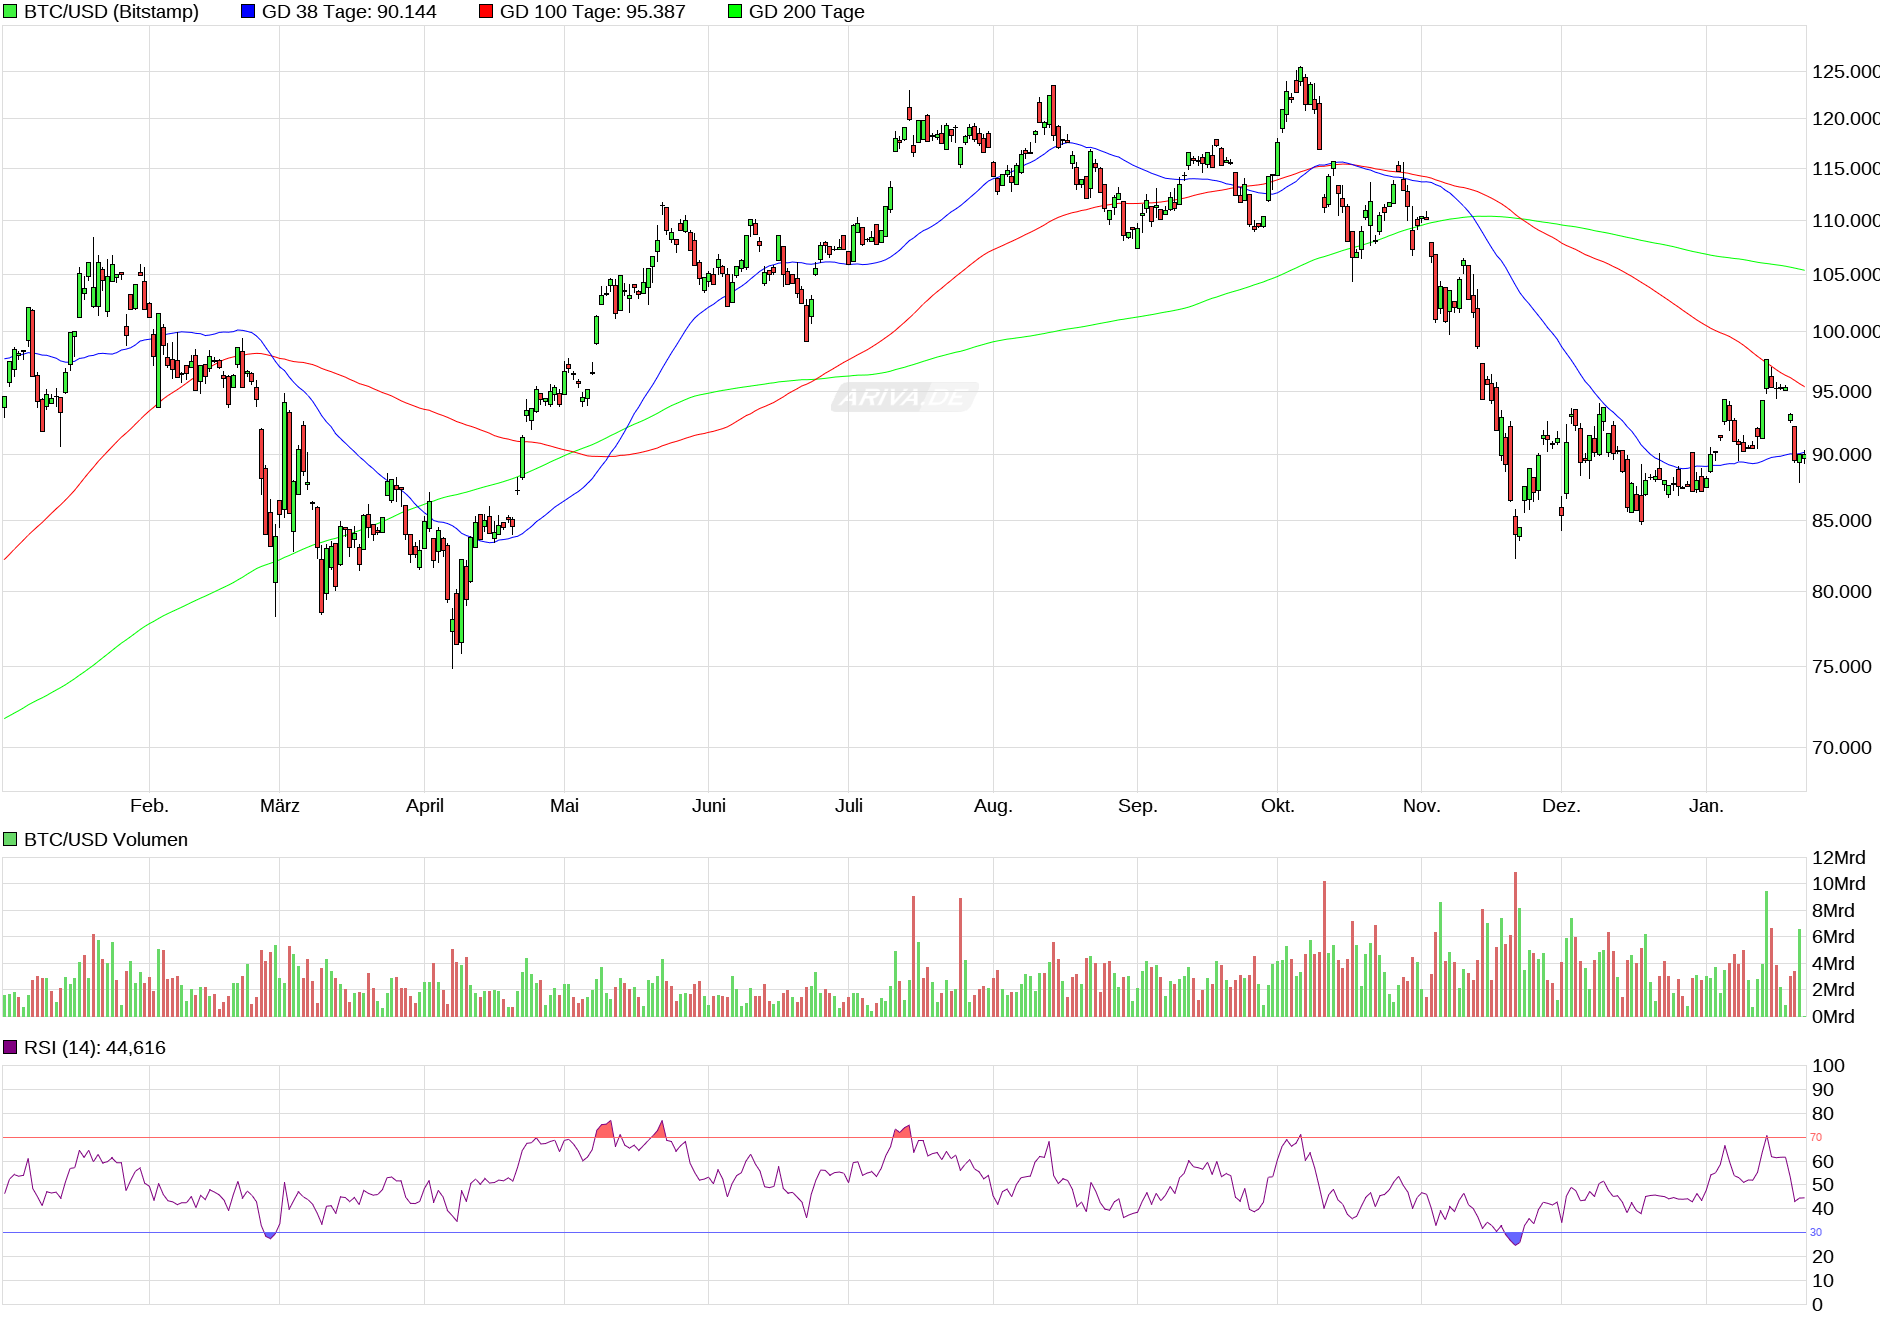Click the "Mai" month label on time axis

pyautogui.click(x=565, y=806)
